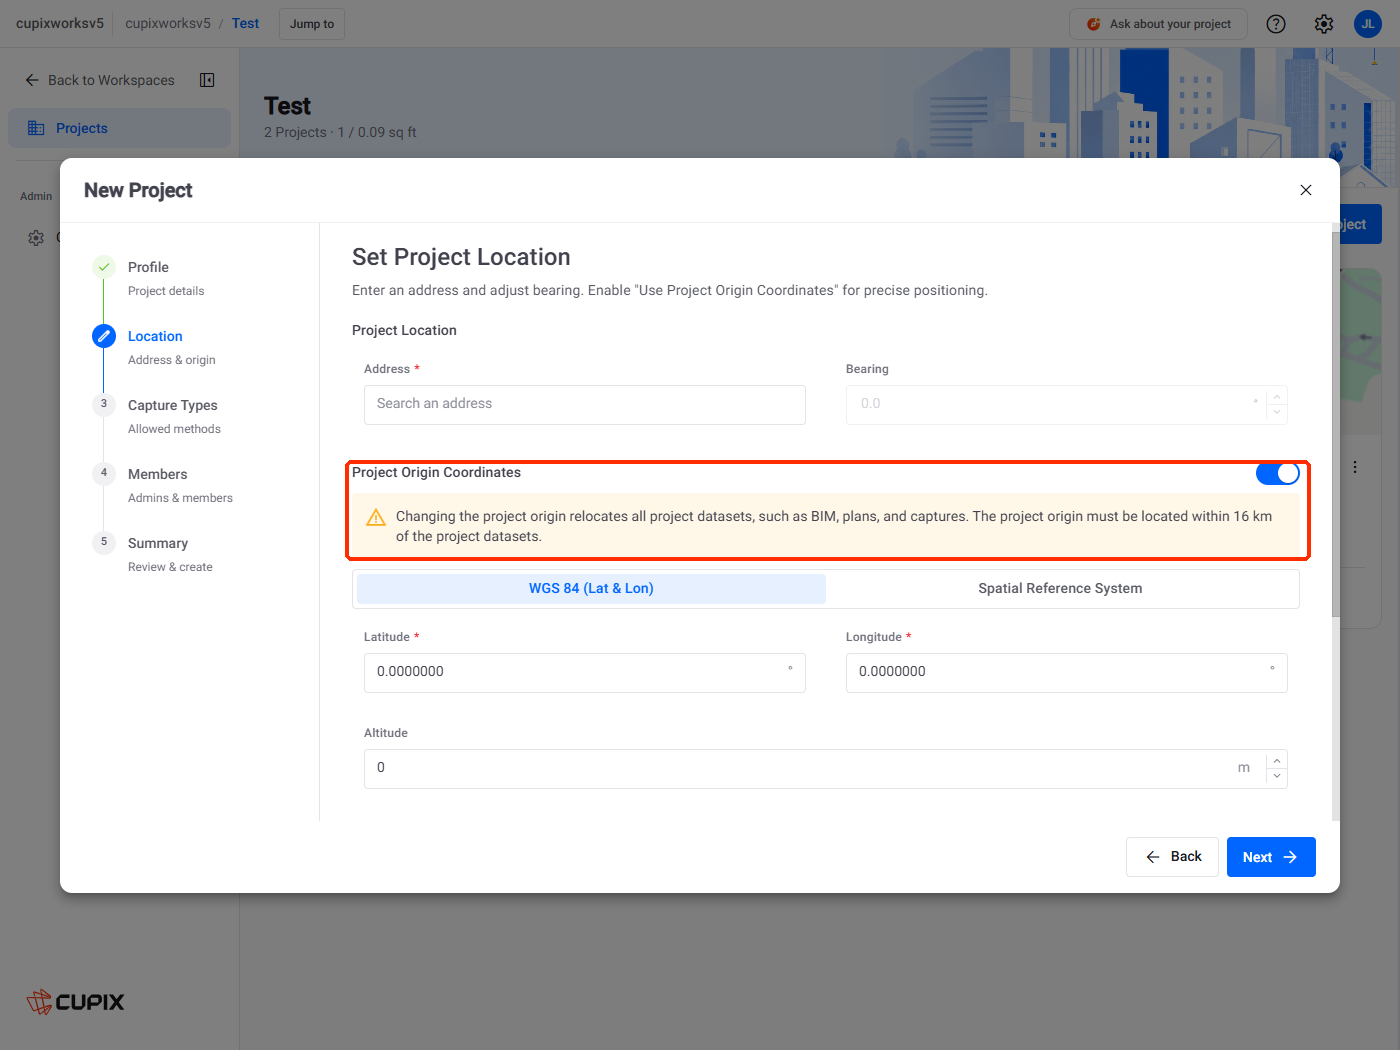This screenshot has width=1400, height=1050.
Task: Click the Projects icon in sidebar
Action: coord(36,128)
